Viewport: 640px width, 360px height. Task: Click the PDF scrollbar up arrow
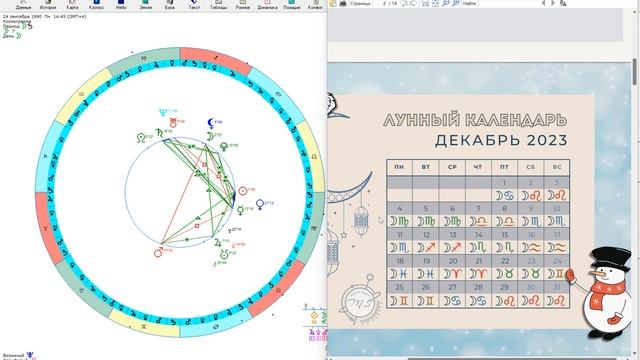pyautogui.click(x=636, y=11)
